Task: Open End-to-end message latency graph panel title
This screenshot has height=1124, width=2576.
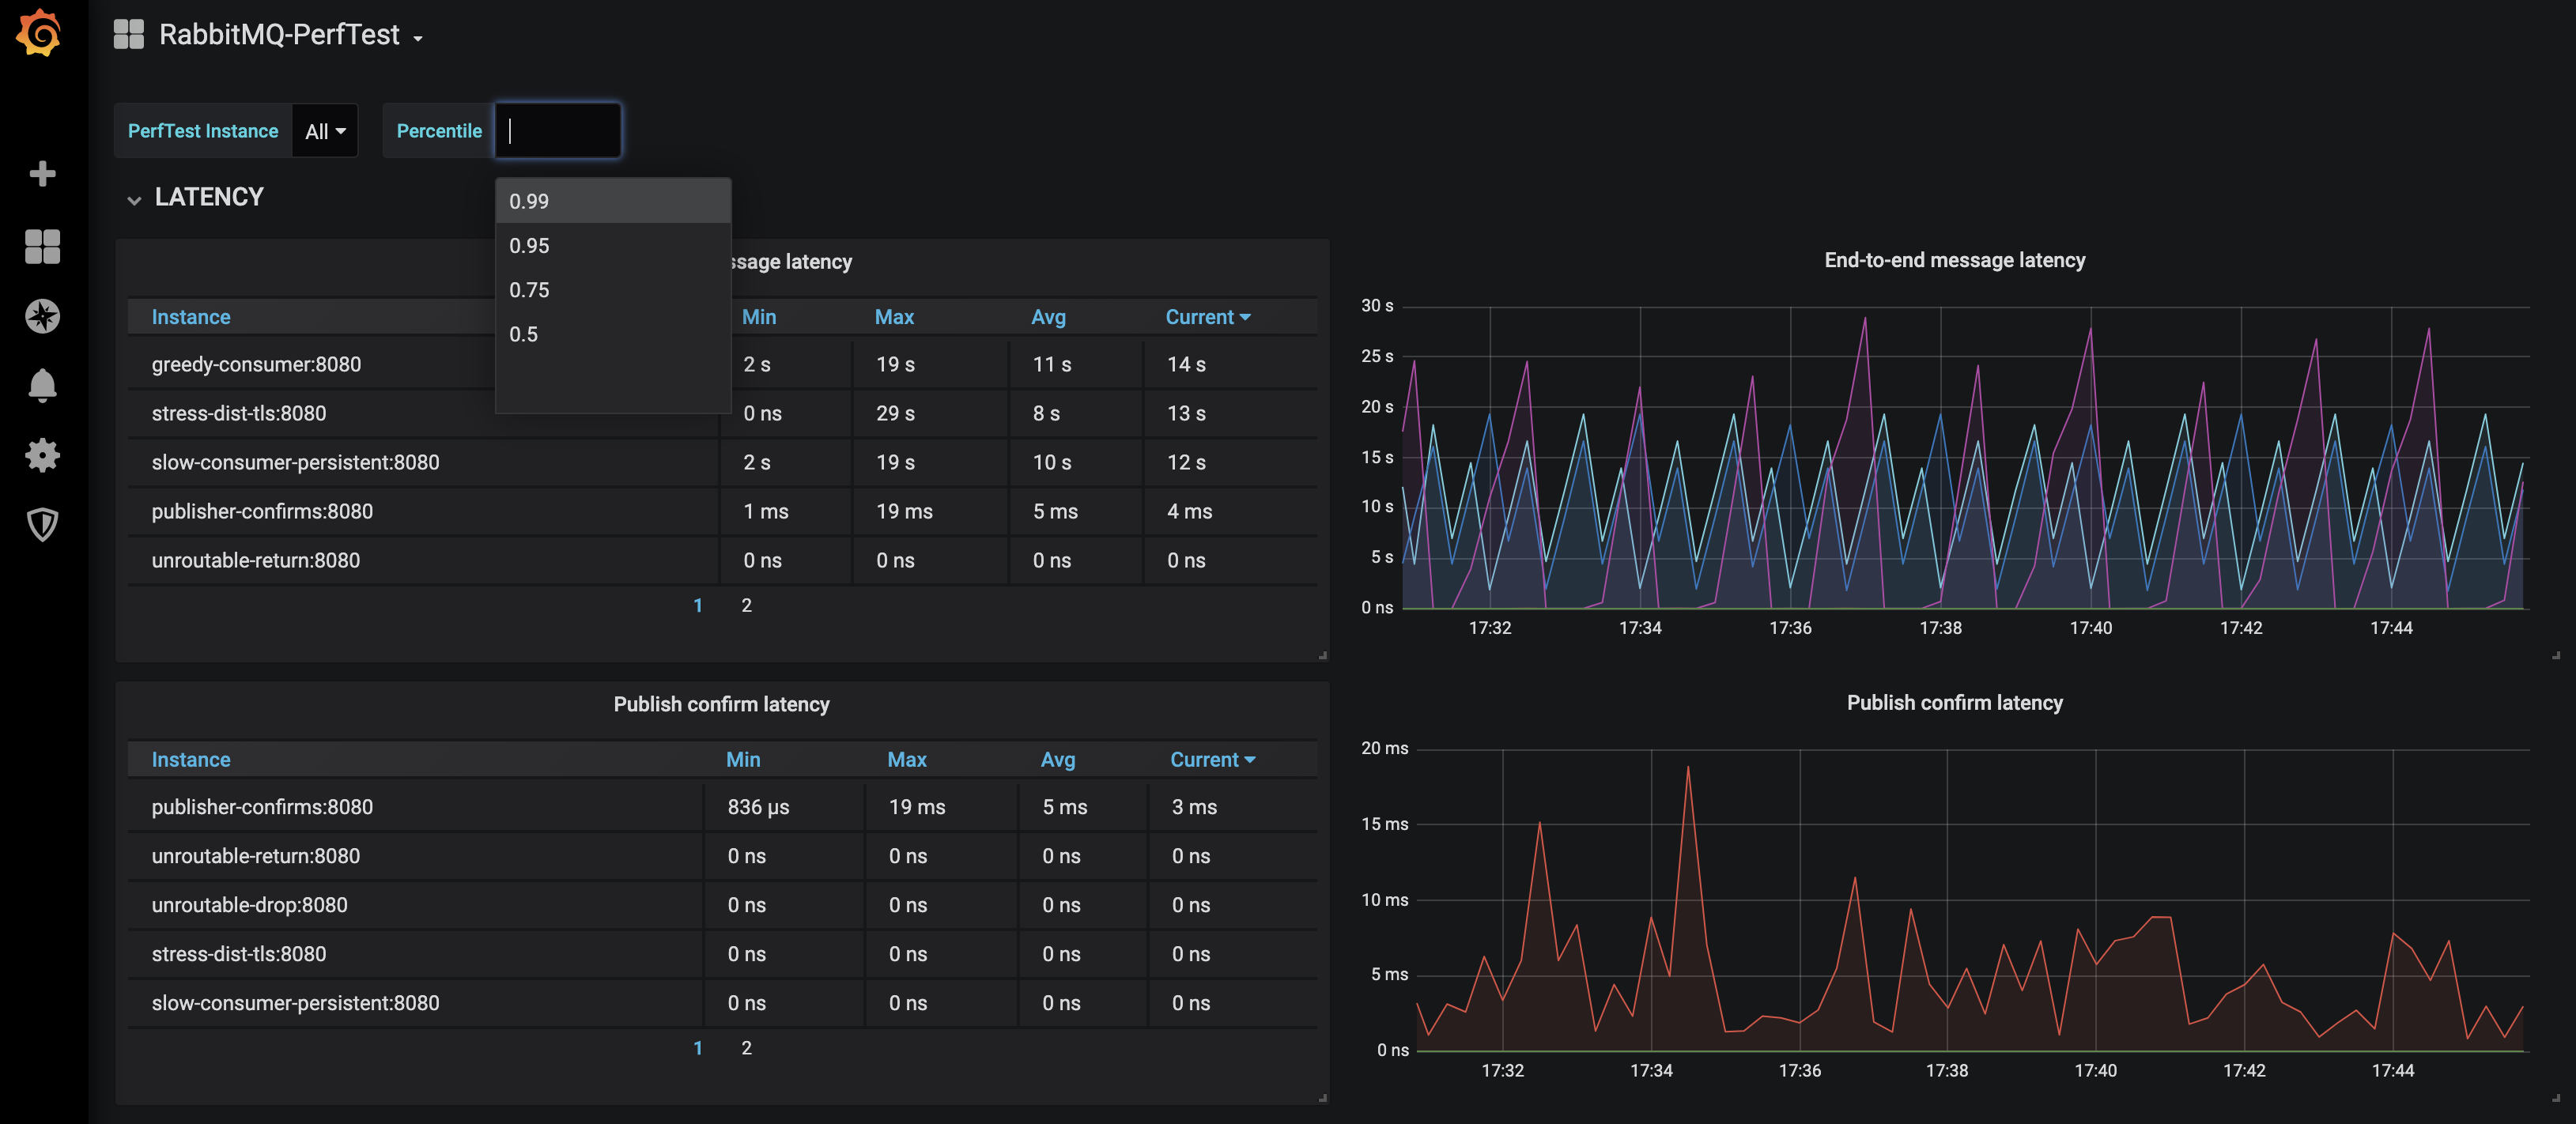Action: tap(1954, 260)
